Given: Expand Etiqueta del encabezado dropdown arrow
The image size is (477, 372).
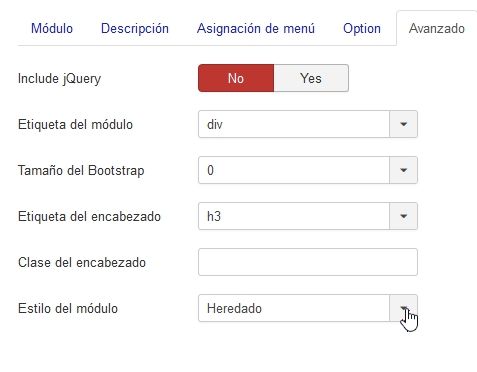Looking at the screenshot, I should click(403, 216).
